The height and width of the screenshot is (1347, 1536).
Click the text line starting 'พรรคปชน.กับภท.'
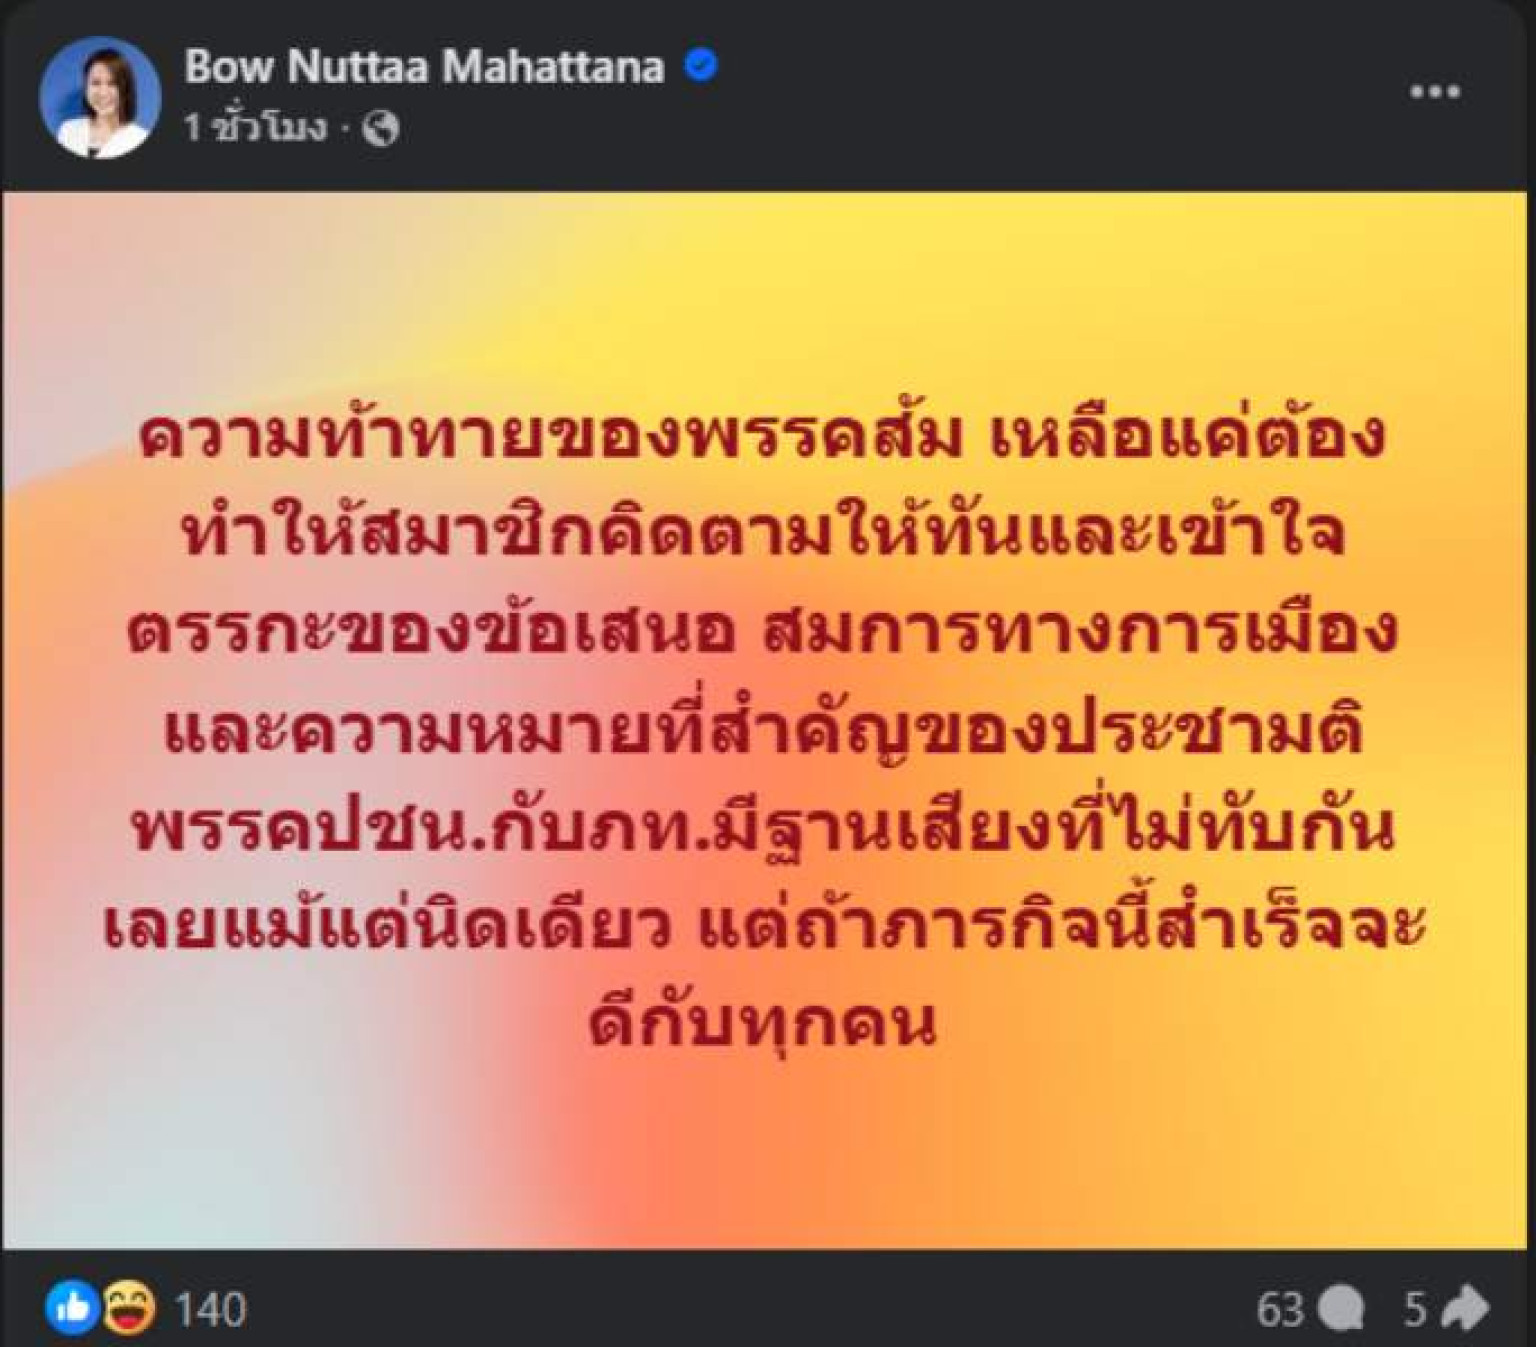pyautogui.click(x=762, y=830)
